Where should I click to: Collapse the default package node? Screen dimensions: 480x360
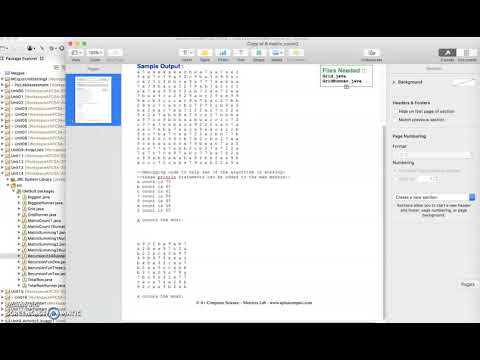14,191
